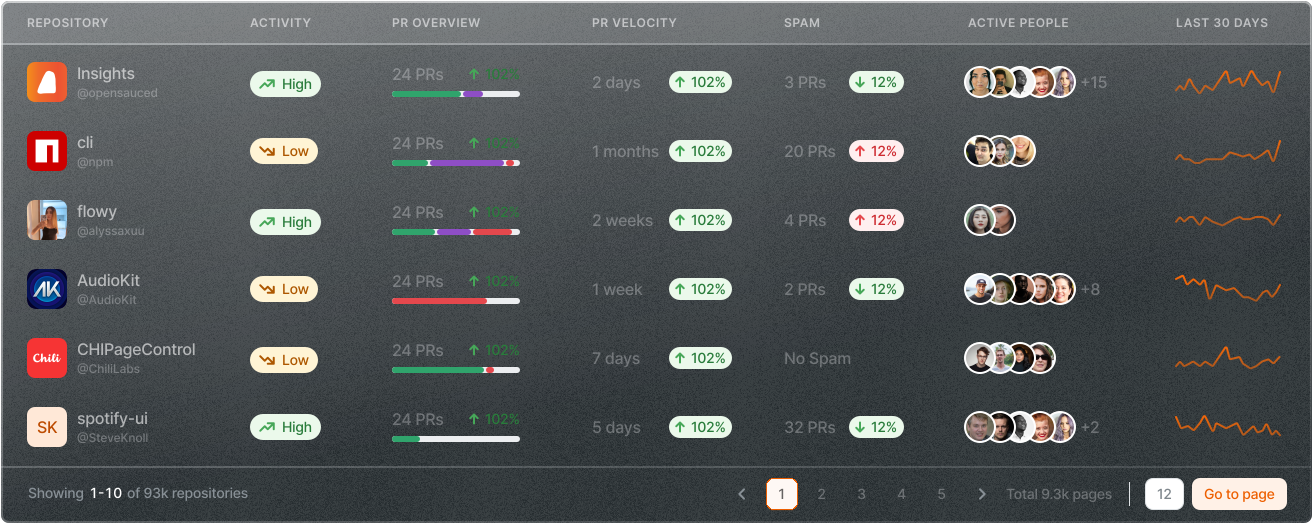Click the npm cli repository icon
Viewport: 1312px width, 523px height.
tap(47, 151)
